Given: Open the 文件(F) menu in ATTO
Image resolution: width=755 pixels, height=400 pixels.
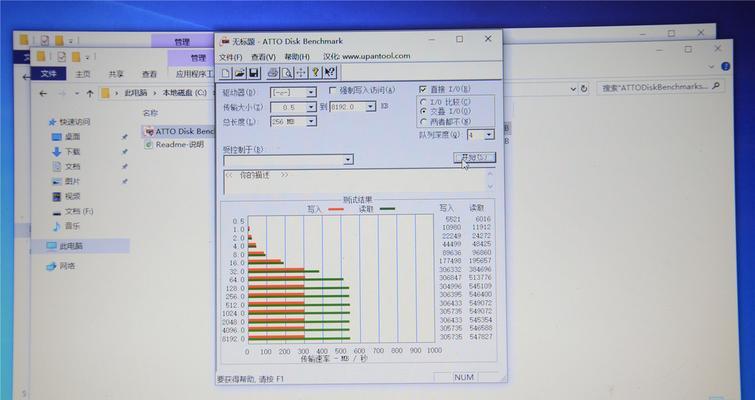Looking at the screenshot, I should (x=231, y=57).
